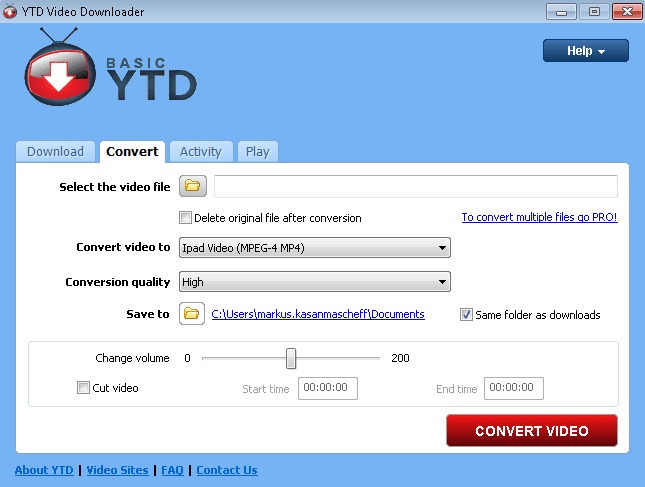Browse for video file using folder icon
Screen dimensions: 645x487
[193, 186]
